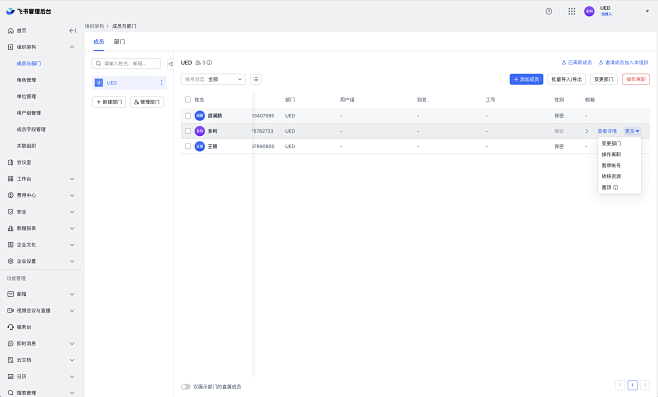
Task: Click the purple user avatar in header
Action: tap(589, 11)
